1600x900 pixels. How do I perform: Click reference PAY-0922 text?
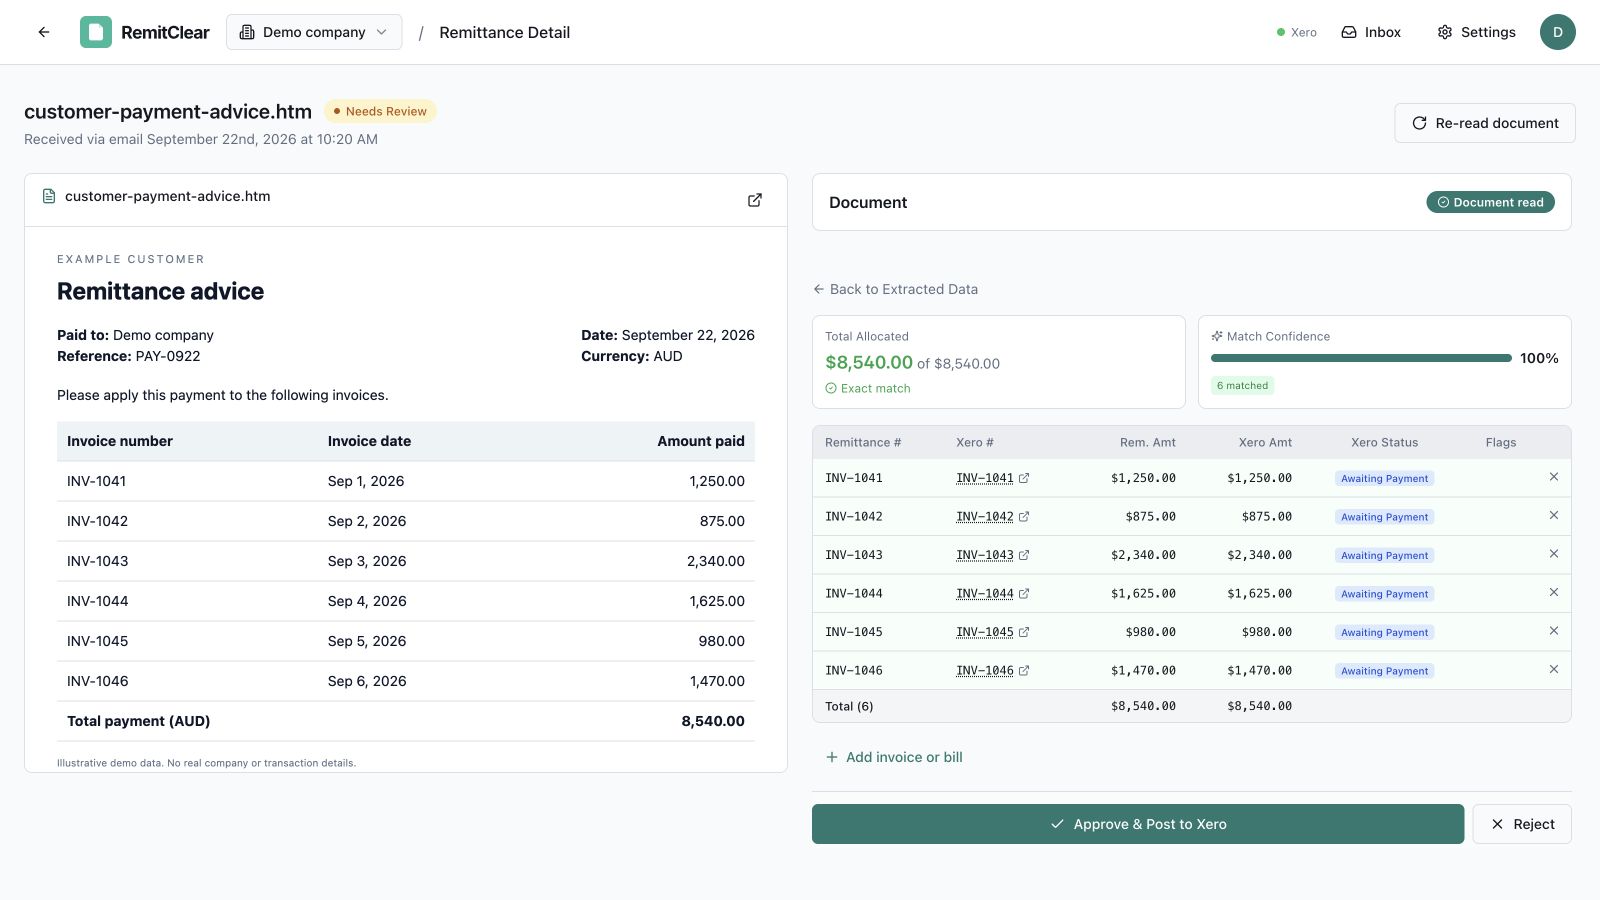(168, 356)
